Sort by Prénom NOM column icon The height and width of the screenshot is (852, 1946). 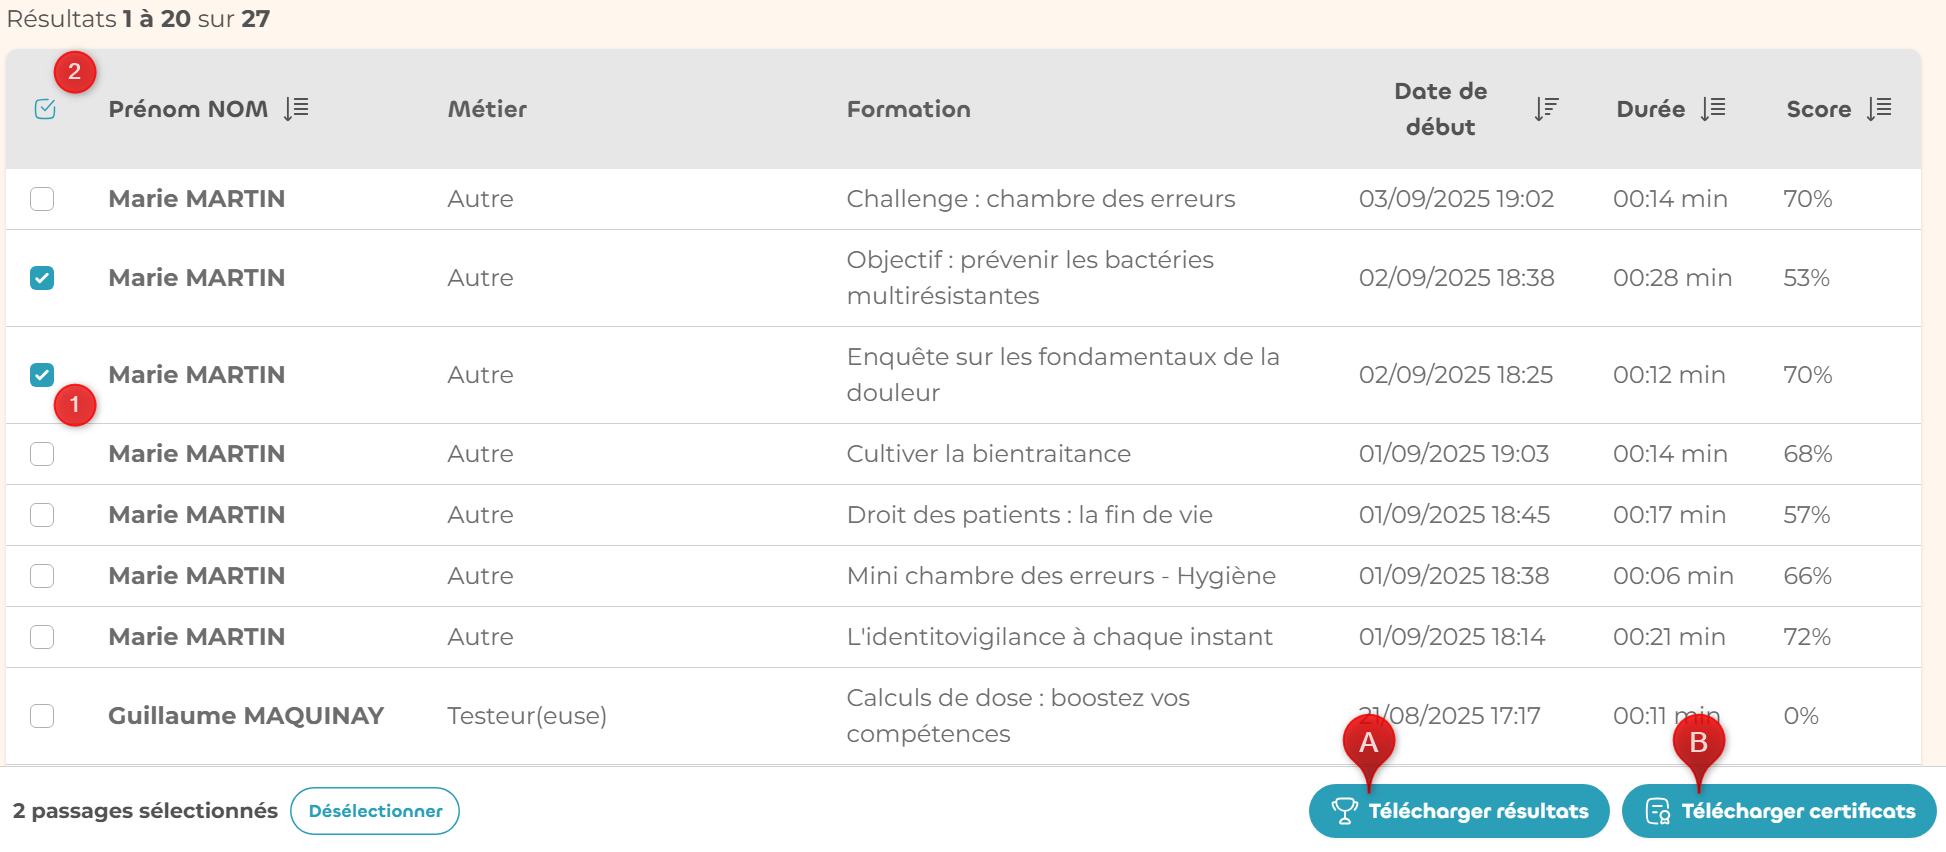click(296, 108)
